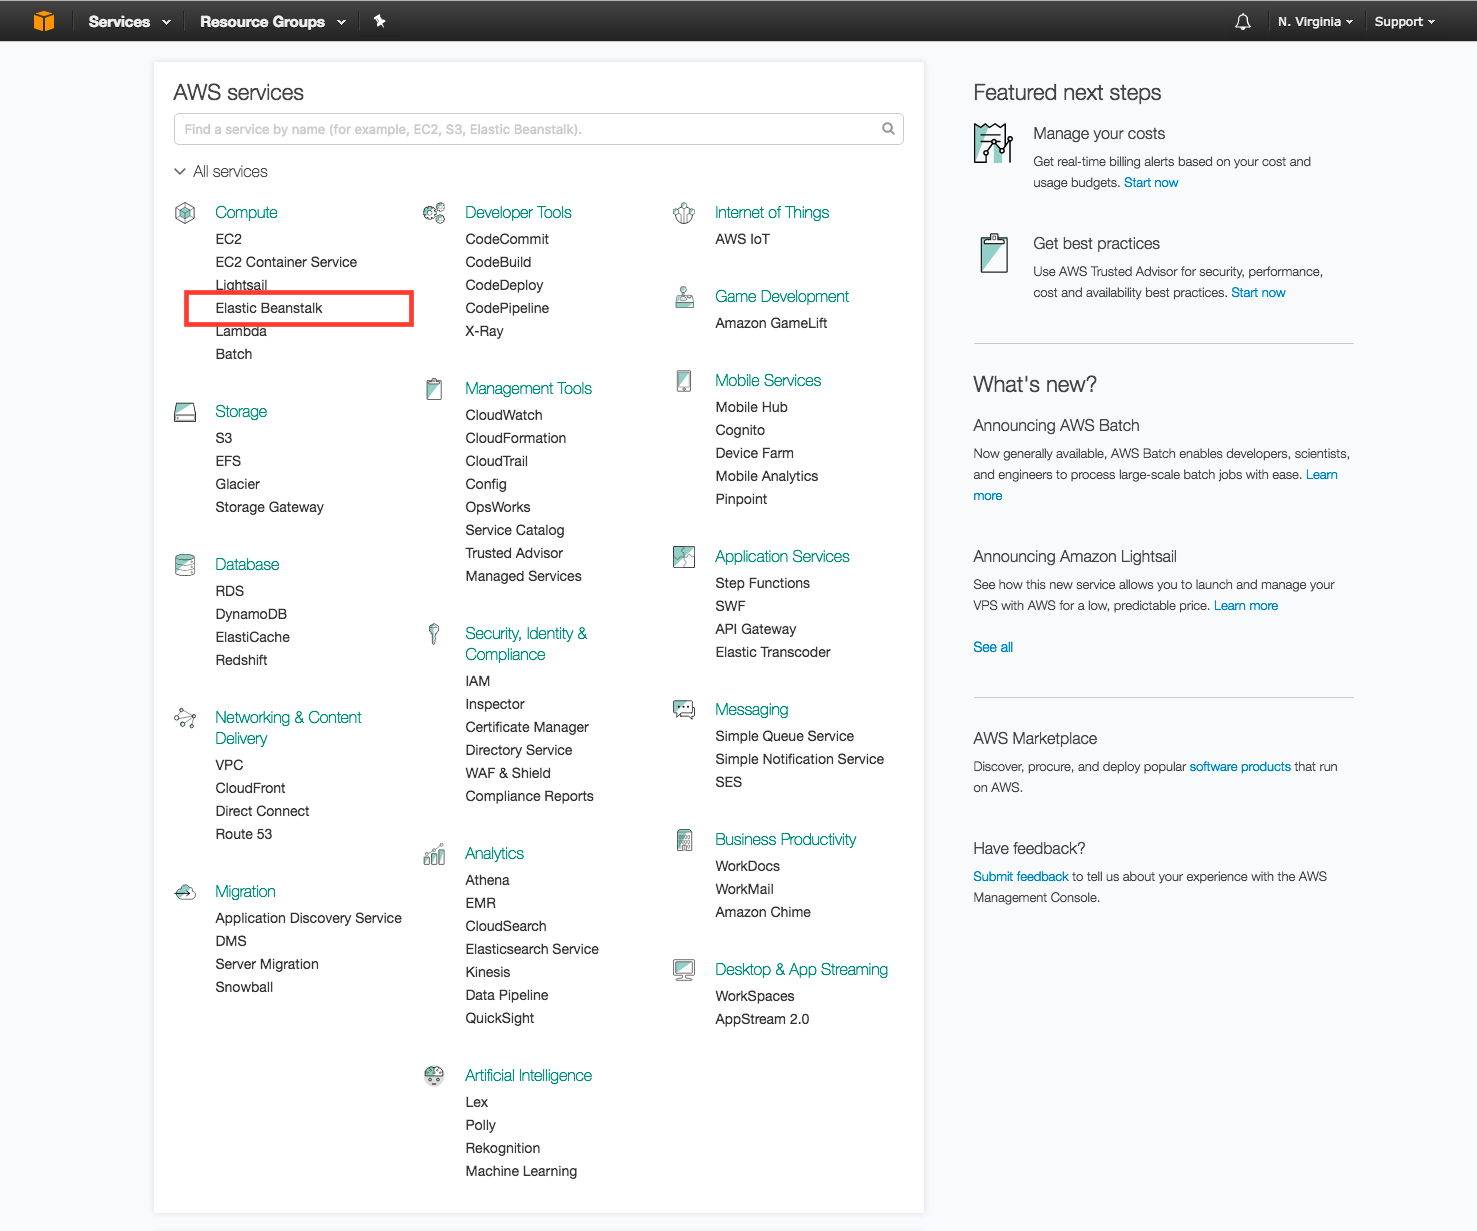Screen dimensions: 1477x1231
Task: Select the Storage category icon
Action: (185, 411)
